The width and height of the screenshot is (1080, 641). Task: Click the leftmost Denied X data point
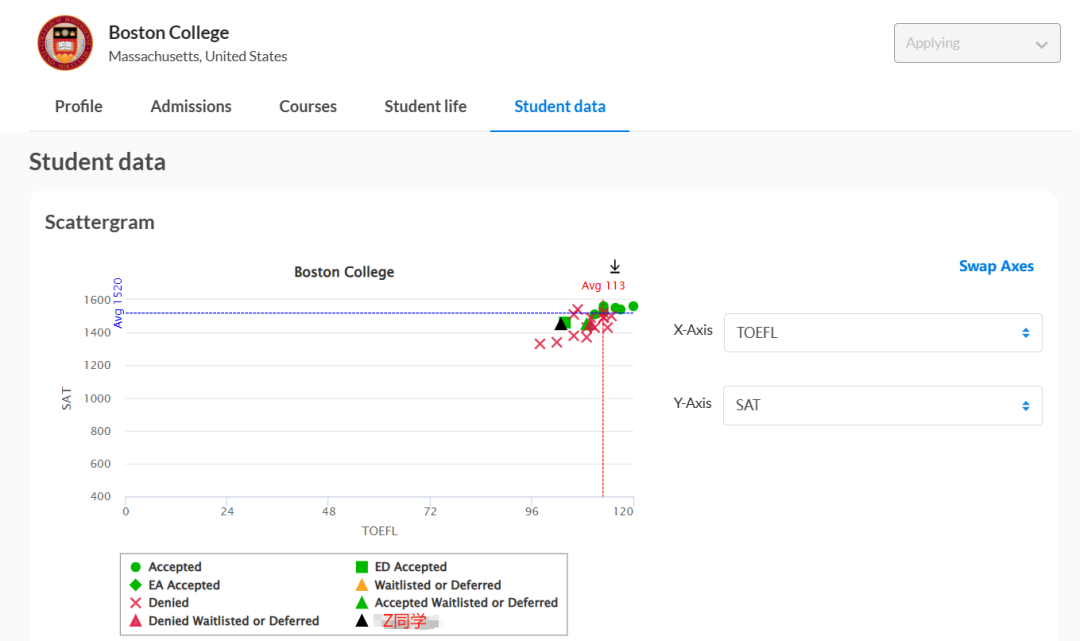click(540, 344)
